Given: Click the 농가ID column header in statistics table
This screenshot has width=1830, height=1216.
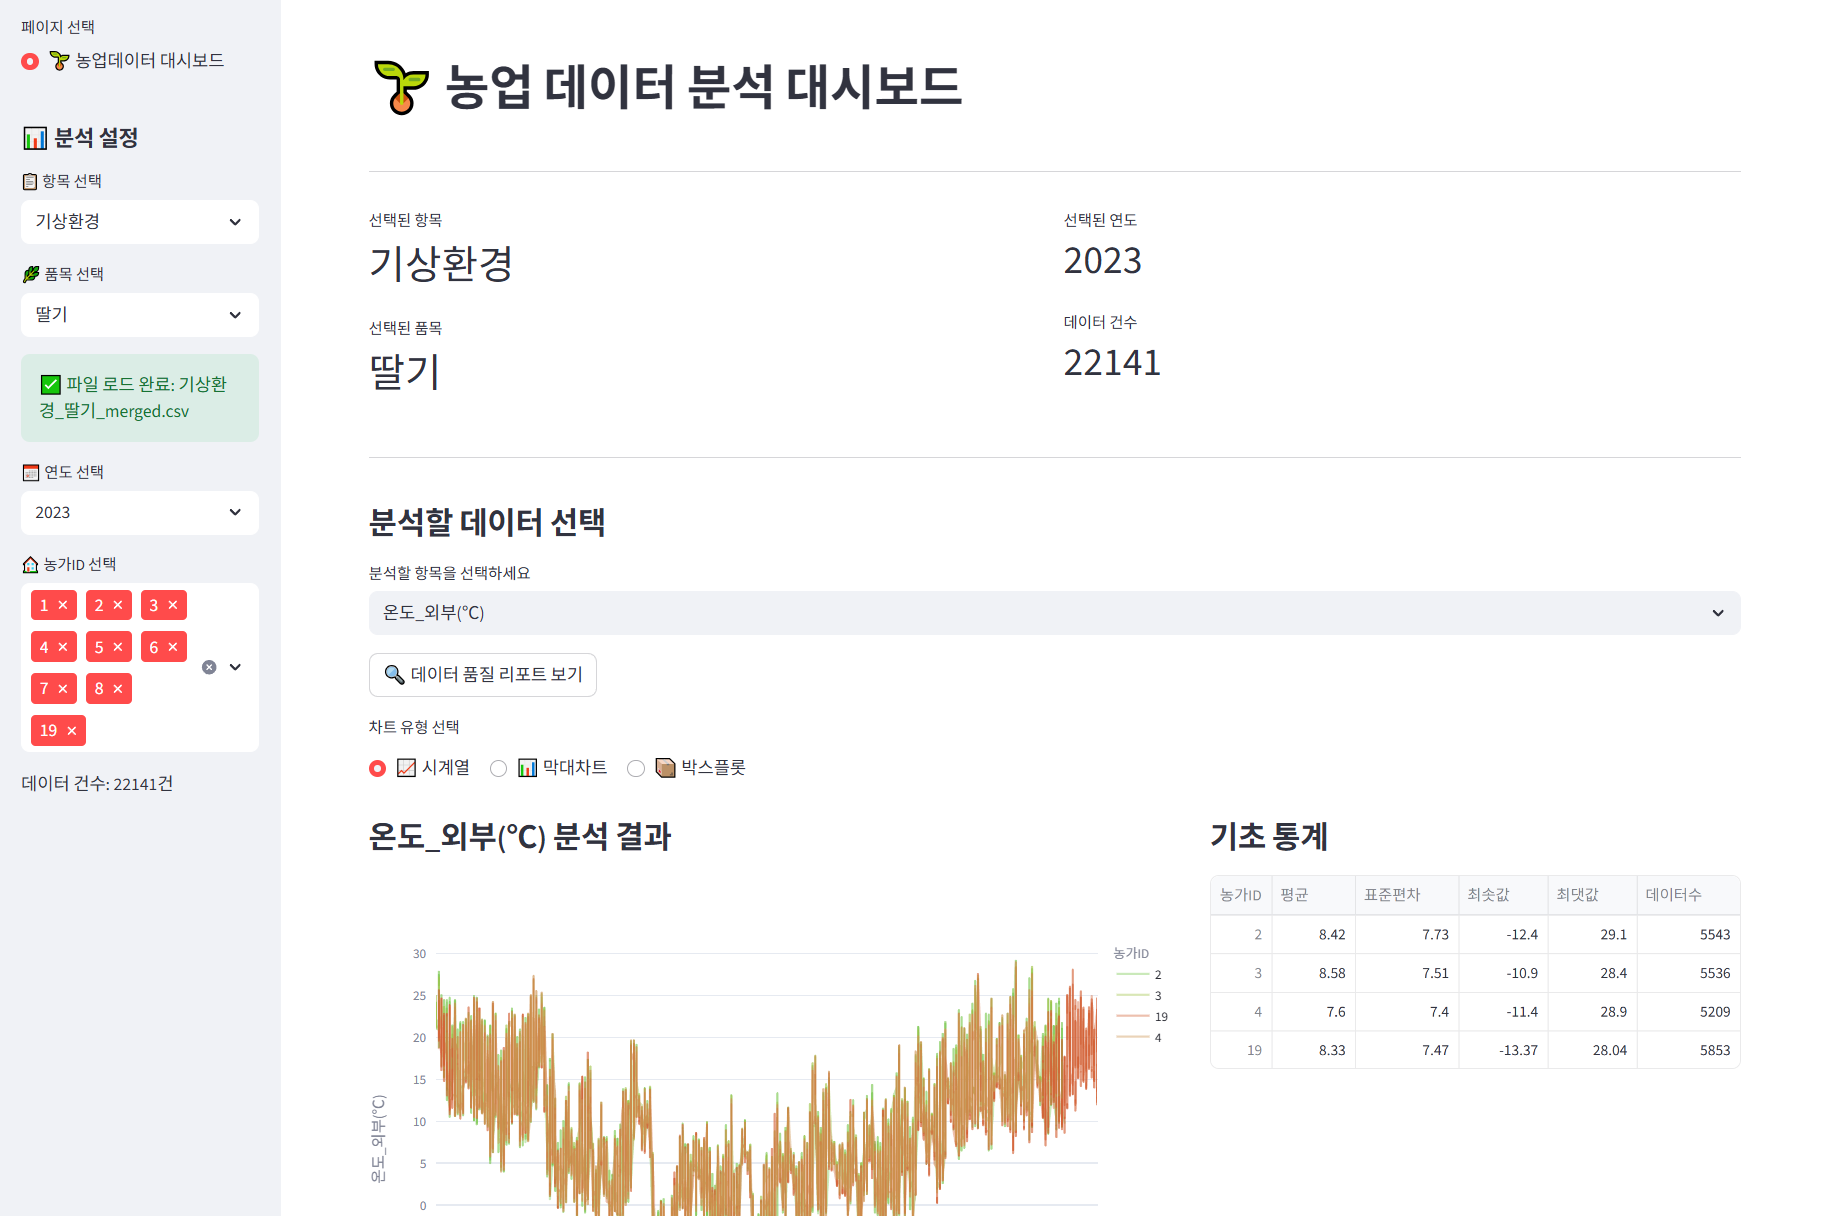Looking at the screenshot, I should [1240, 895].
